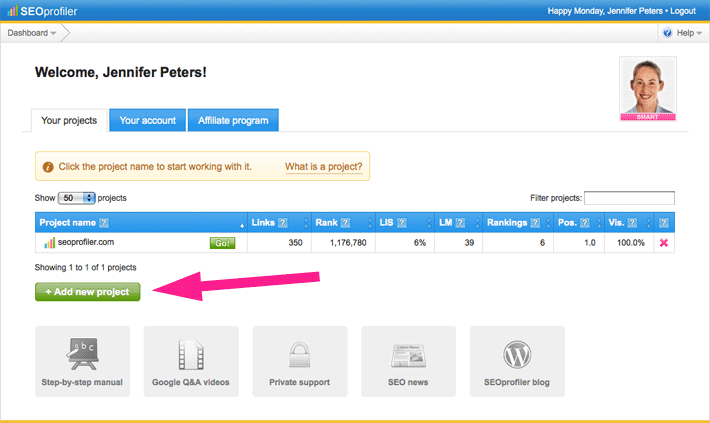Open the SEOprofiler blog WordPress tile
710x423 pixels.
[517, 361]
